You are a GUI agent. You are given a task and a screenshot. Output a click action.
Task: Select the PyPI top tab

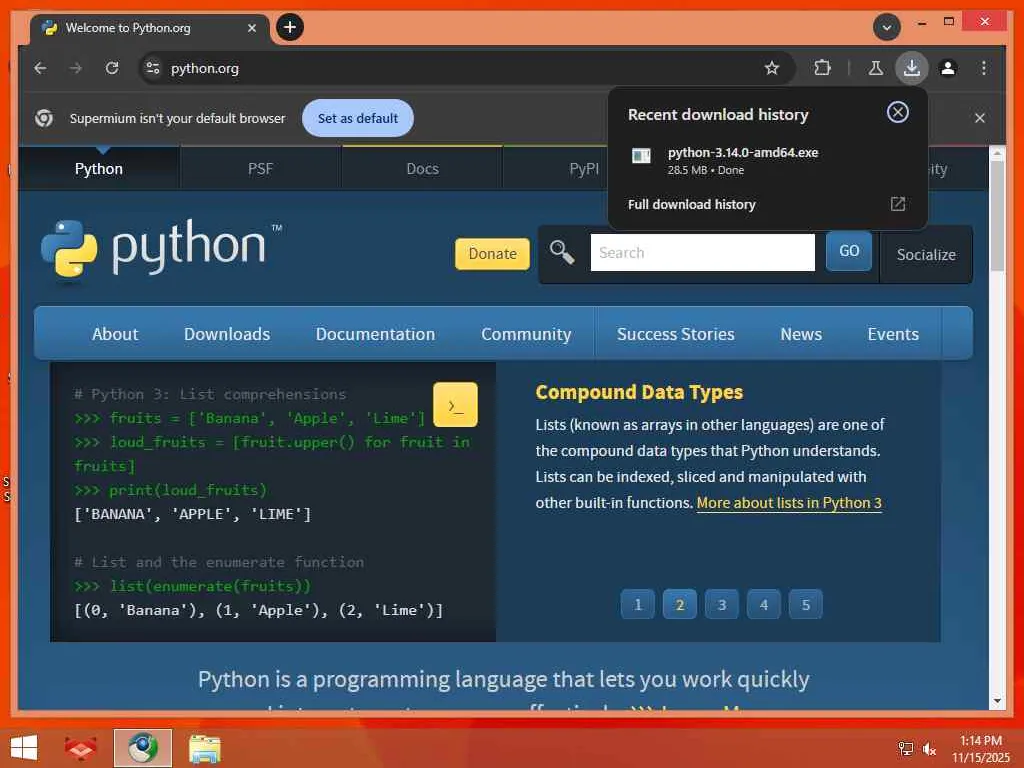coord(584,168)
